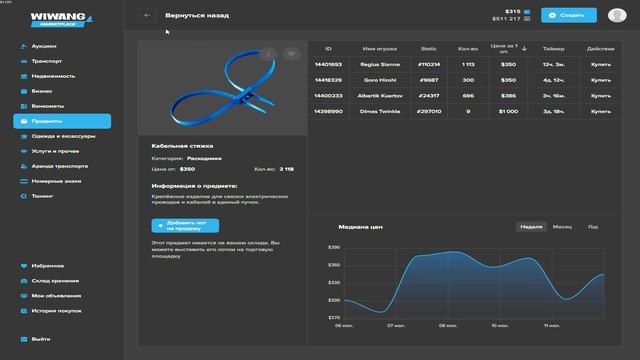
Task: Click the Static column header
Action: pos(429,49)
